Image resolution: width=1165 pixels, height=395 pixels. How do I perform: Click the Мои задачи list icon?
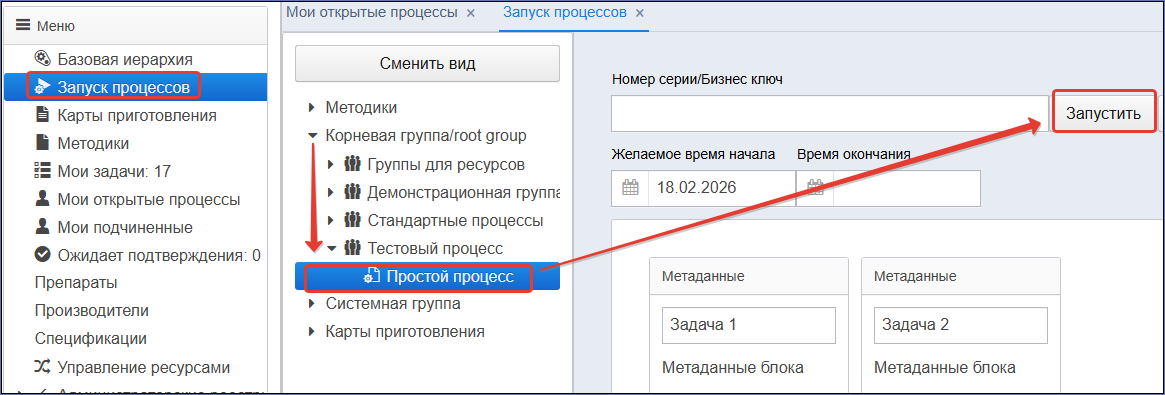tap(43, 172)
